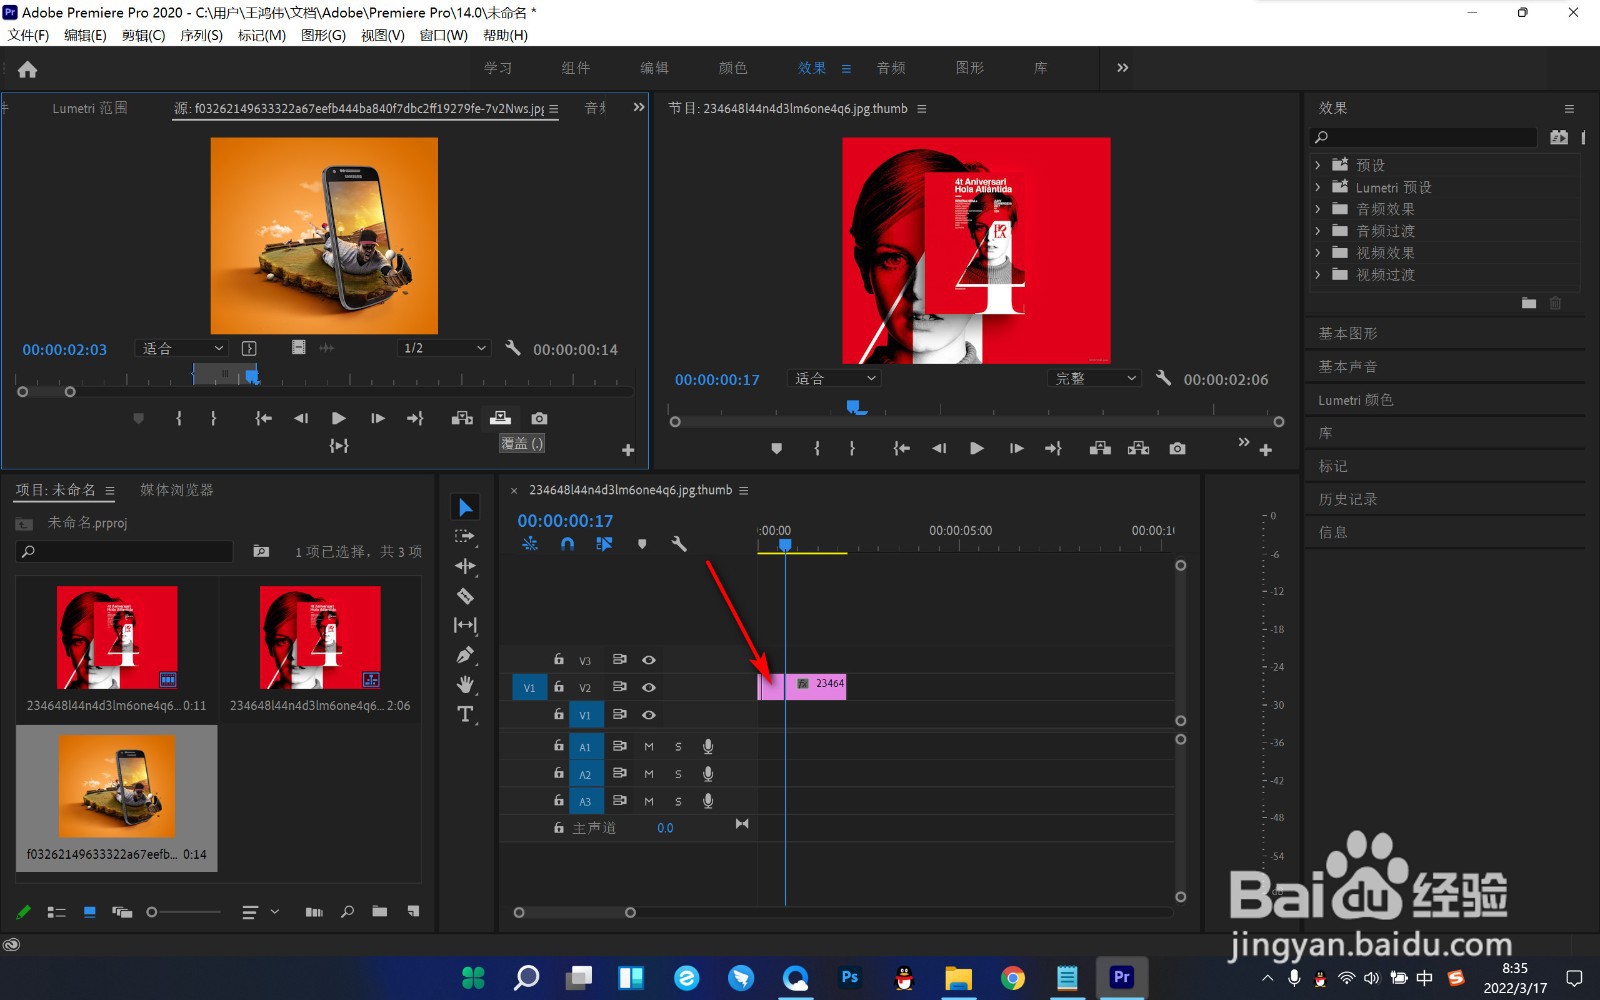1600x1000 pixels.
Task: Toggle V2 track output eye
Action: [649, 687]
